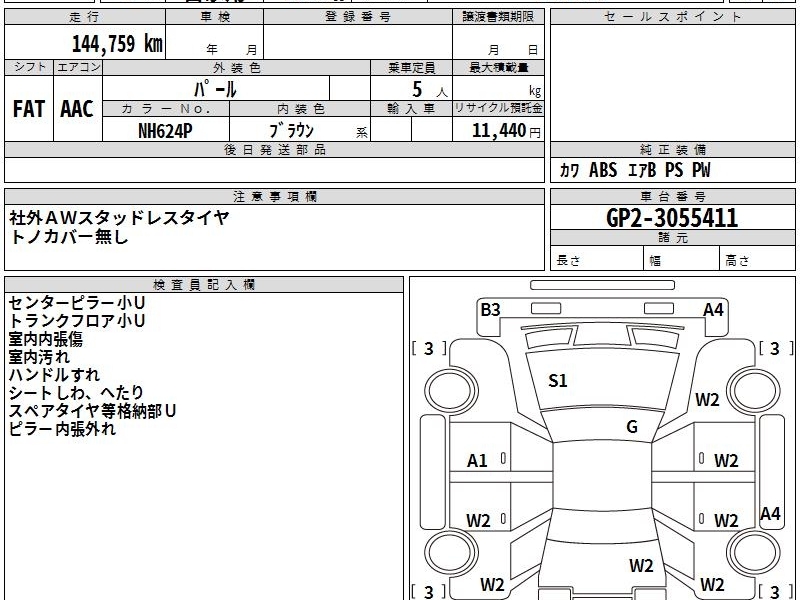This screenshot has width=800, height=600.
Task: Select the recycle deposit 11,440 円
Action: [x=506, y=131]
